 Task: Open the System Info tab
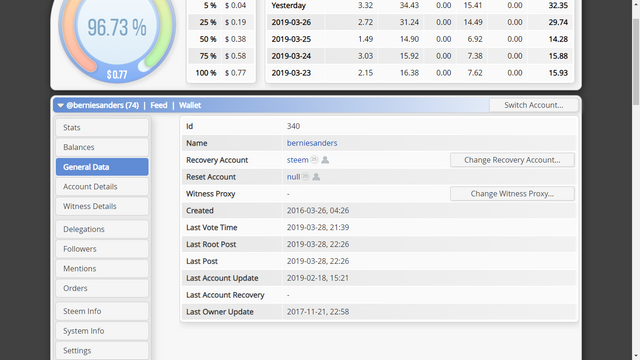[102, 331]
